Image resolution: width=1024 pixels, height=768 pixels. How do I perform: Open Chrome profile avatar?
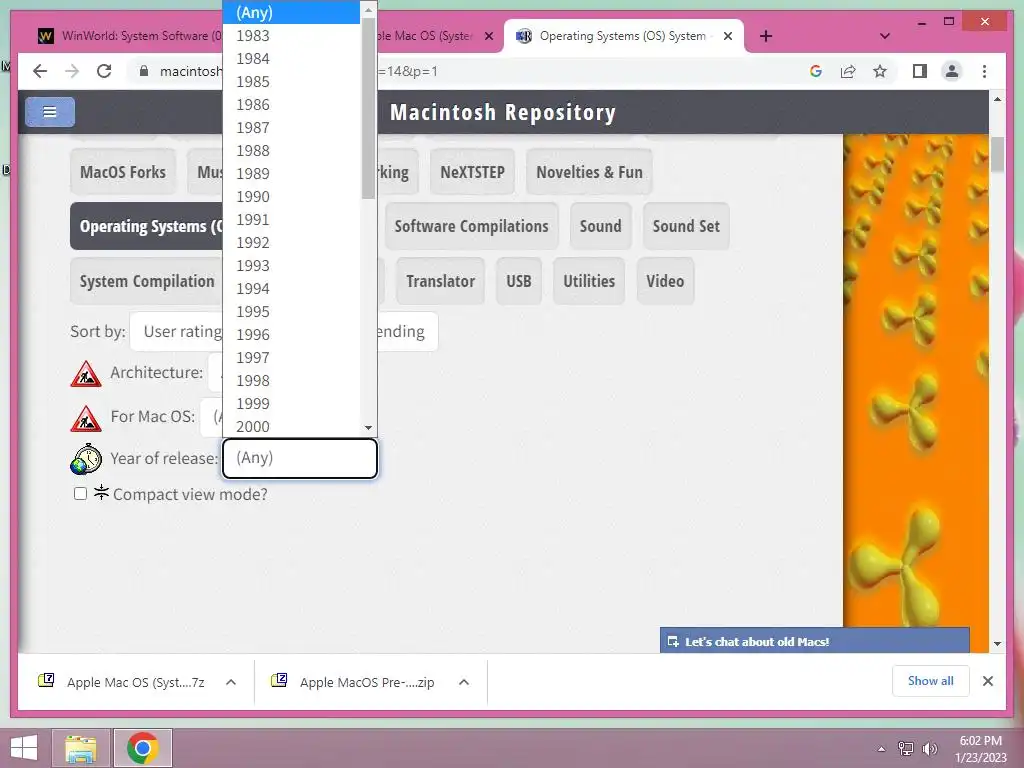pos(952,71)
